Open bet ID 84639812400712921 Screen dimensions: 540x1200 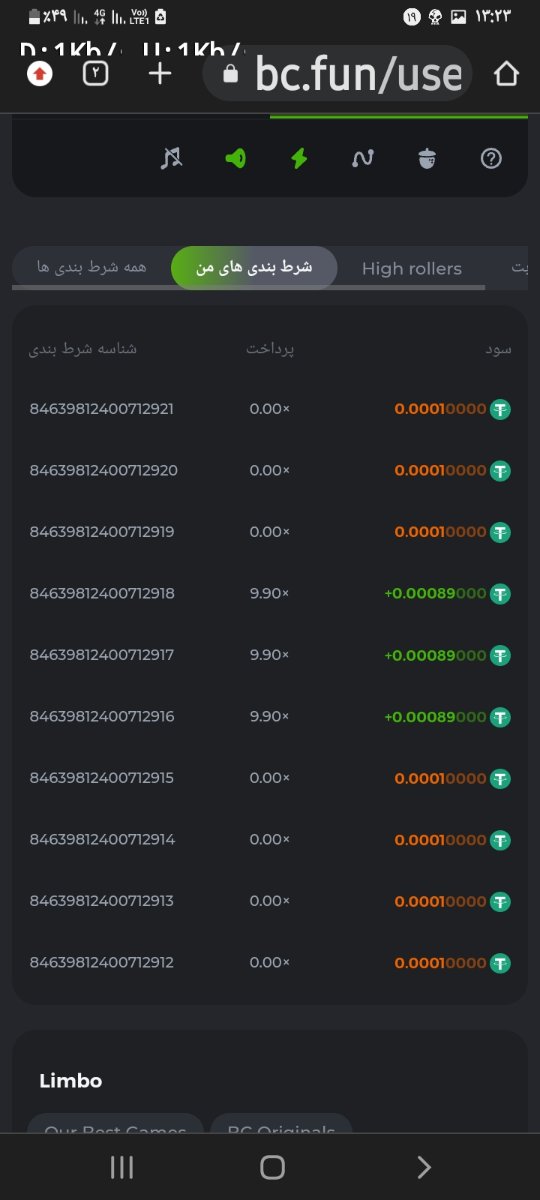tap(102, 409)
